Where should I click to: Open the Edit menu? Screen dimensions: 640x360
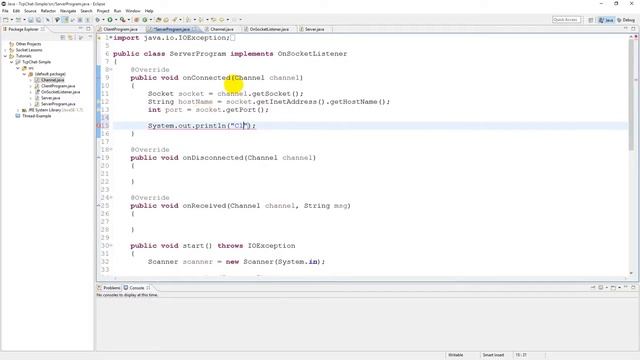[16, 11]
